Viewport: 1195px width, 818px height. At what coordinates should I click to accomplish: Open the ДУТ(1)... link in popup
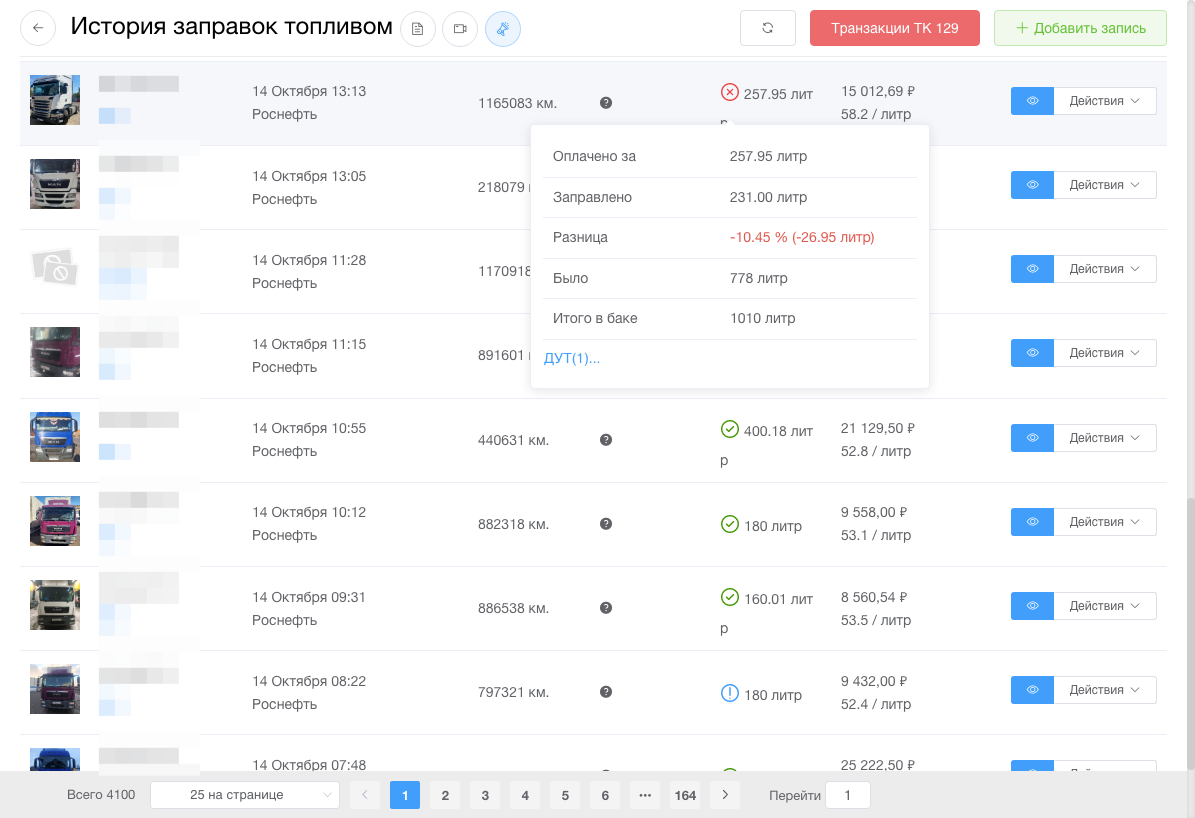pyautogui.click(x=572, y=358)
